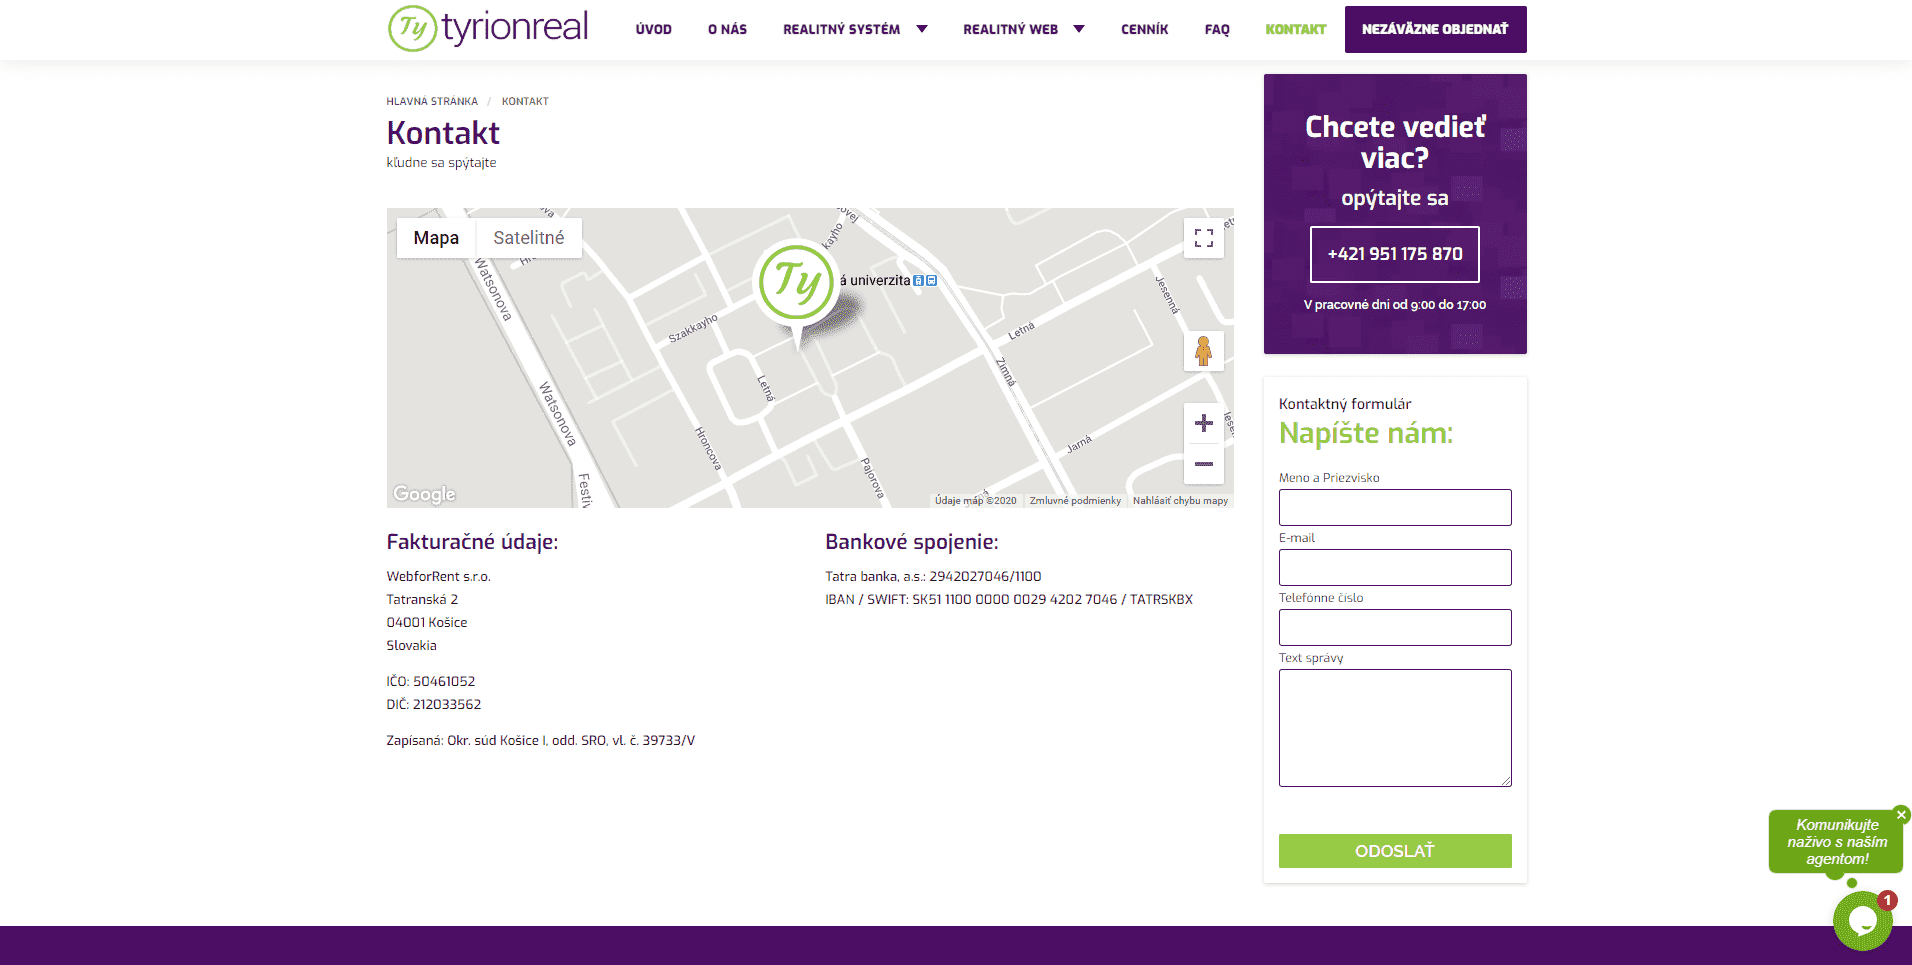This screenshot has height=965, width=1912.
Task: Select the Tatra banka account number line
Action: [933, 576]
